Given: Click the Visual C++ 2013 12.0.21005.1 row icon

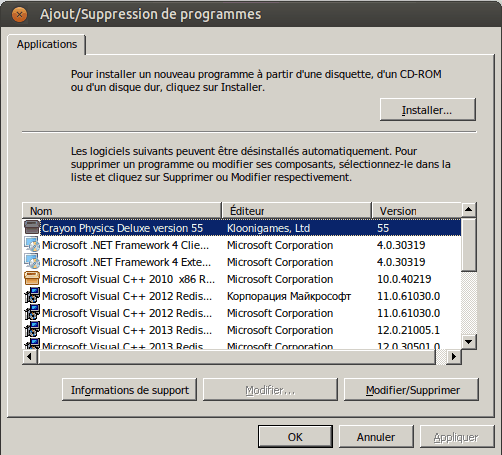Looking at the screenshot, I should pyautogui.click(x=32, y=330).
